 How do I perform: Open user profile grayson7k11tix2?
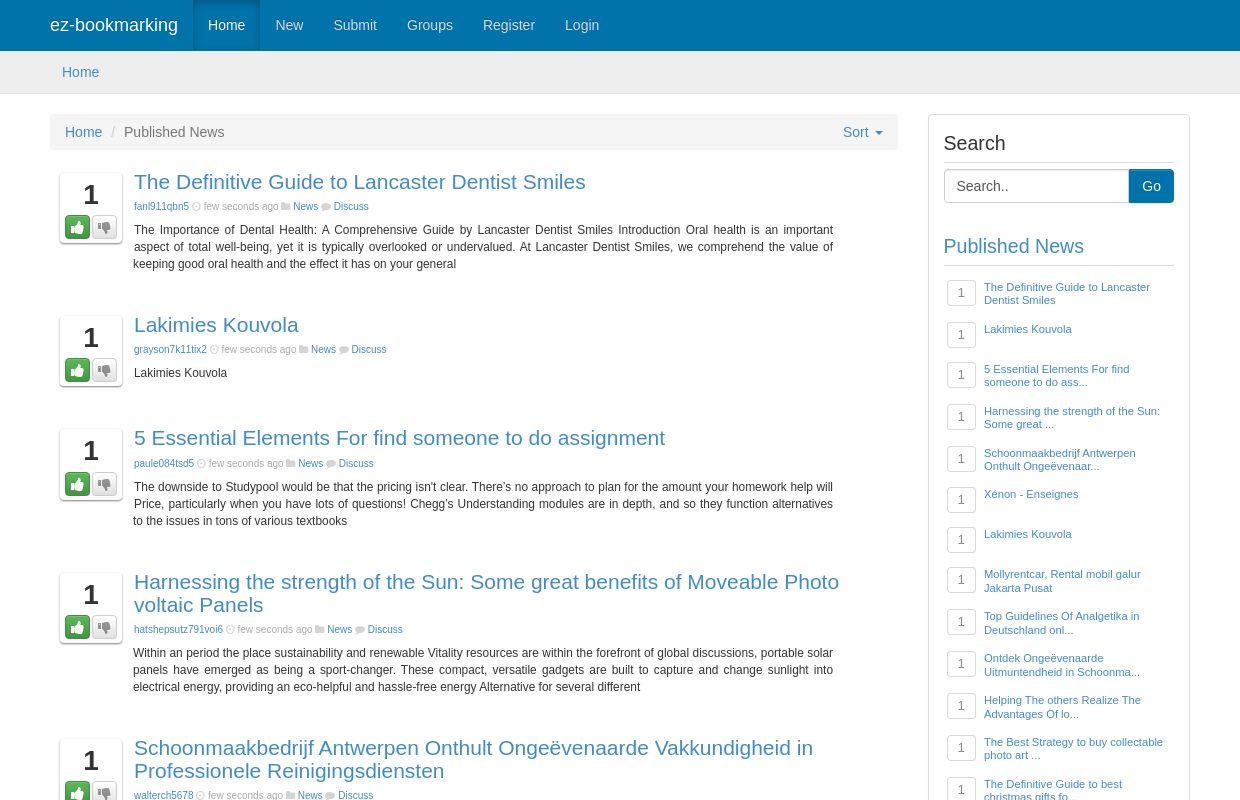pos(170,349)
